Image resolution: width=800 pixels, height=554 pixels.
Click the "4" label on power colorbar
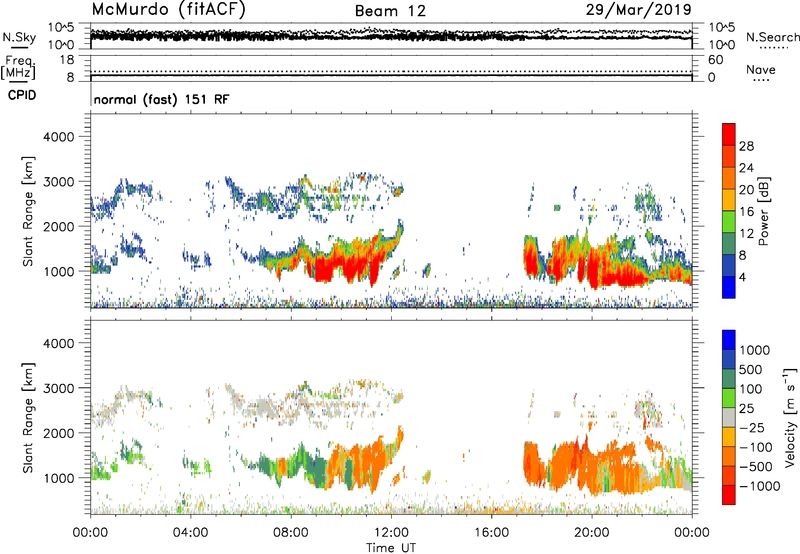(742, 278)
